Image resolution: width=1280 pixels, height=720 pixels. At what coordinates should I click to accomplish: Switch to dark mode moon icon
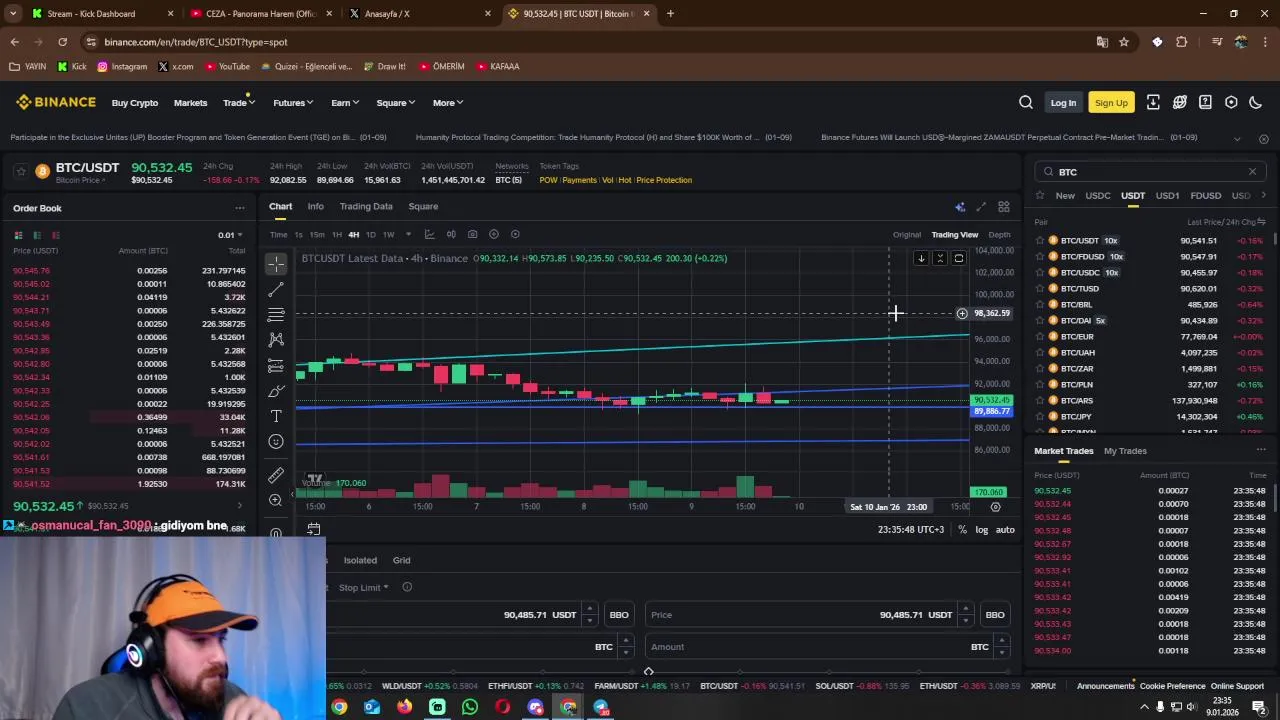pos(1256,102)
